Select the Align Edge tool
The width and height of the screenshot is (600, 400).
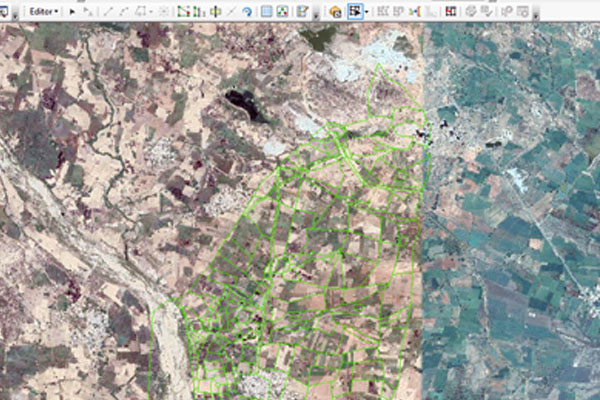point(415,11)
